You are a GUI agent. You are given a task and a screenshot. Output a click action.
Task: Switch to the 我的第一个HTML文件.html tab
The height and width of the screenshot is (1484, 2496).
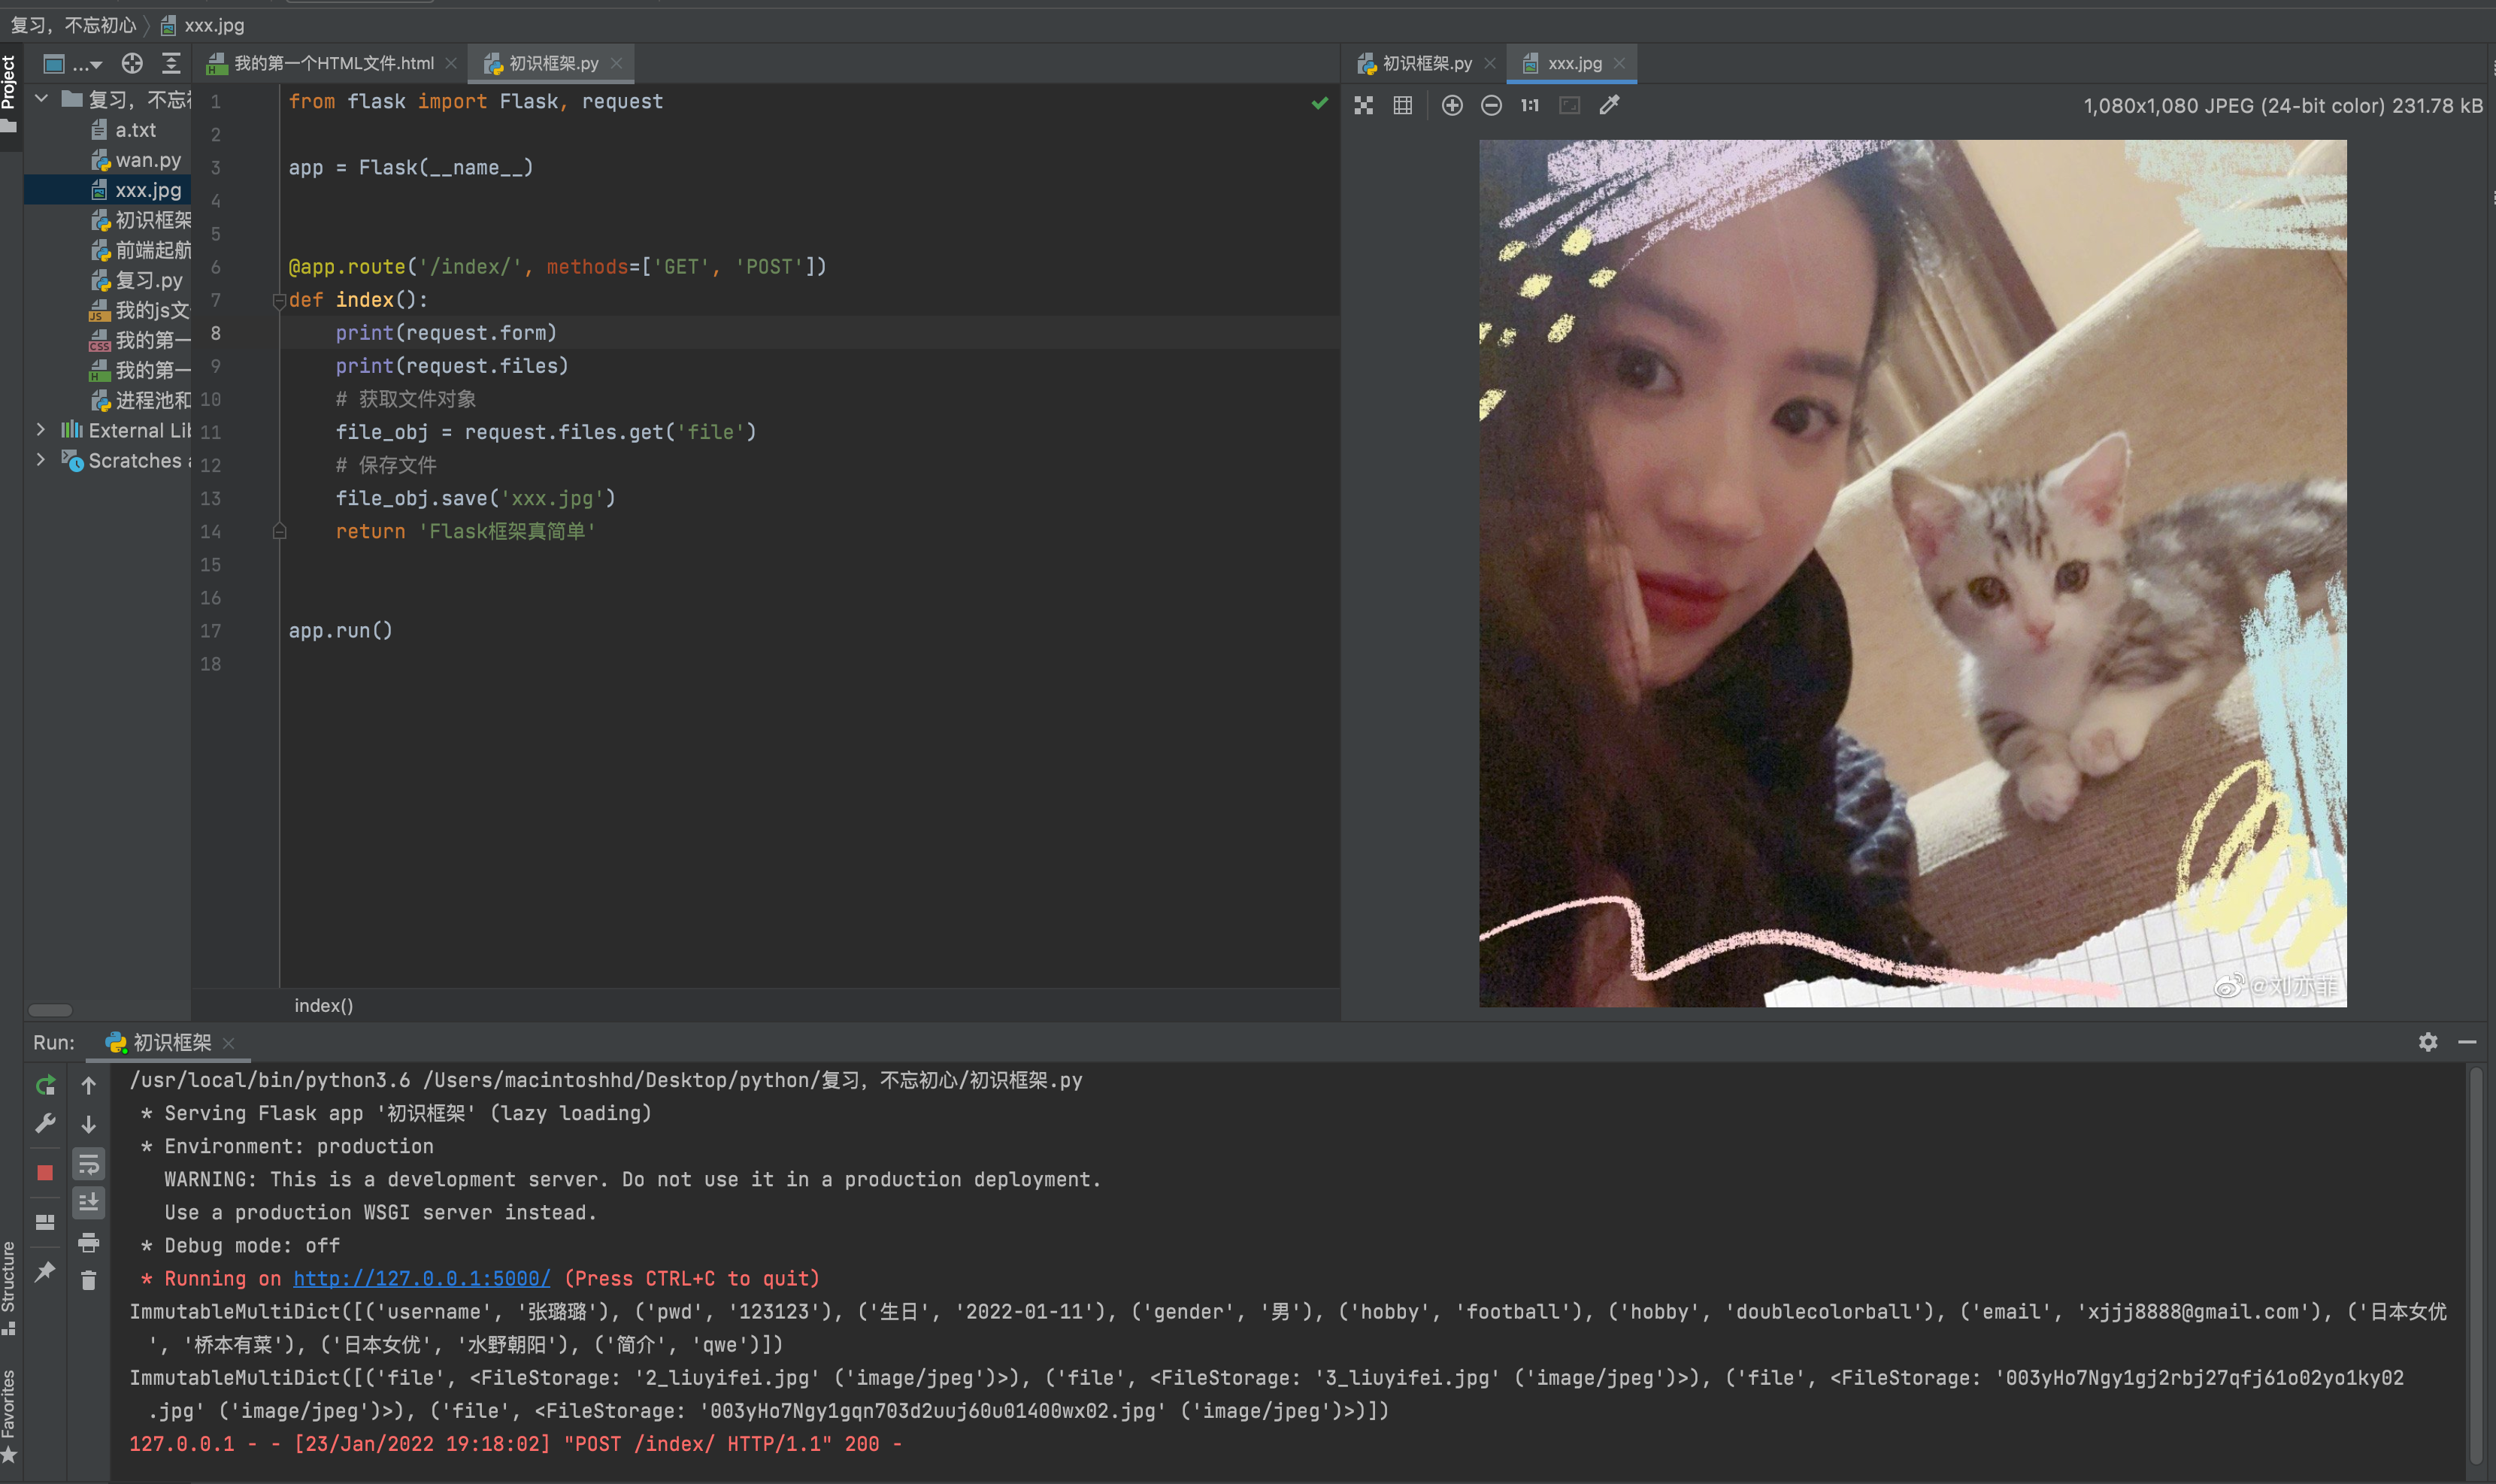(332, 63)
